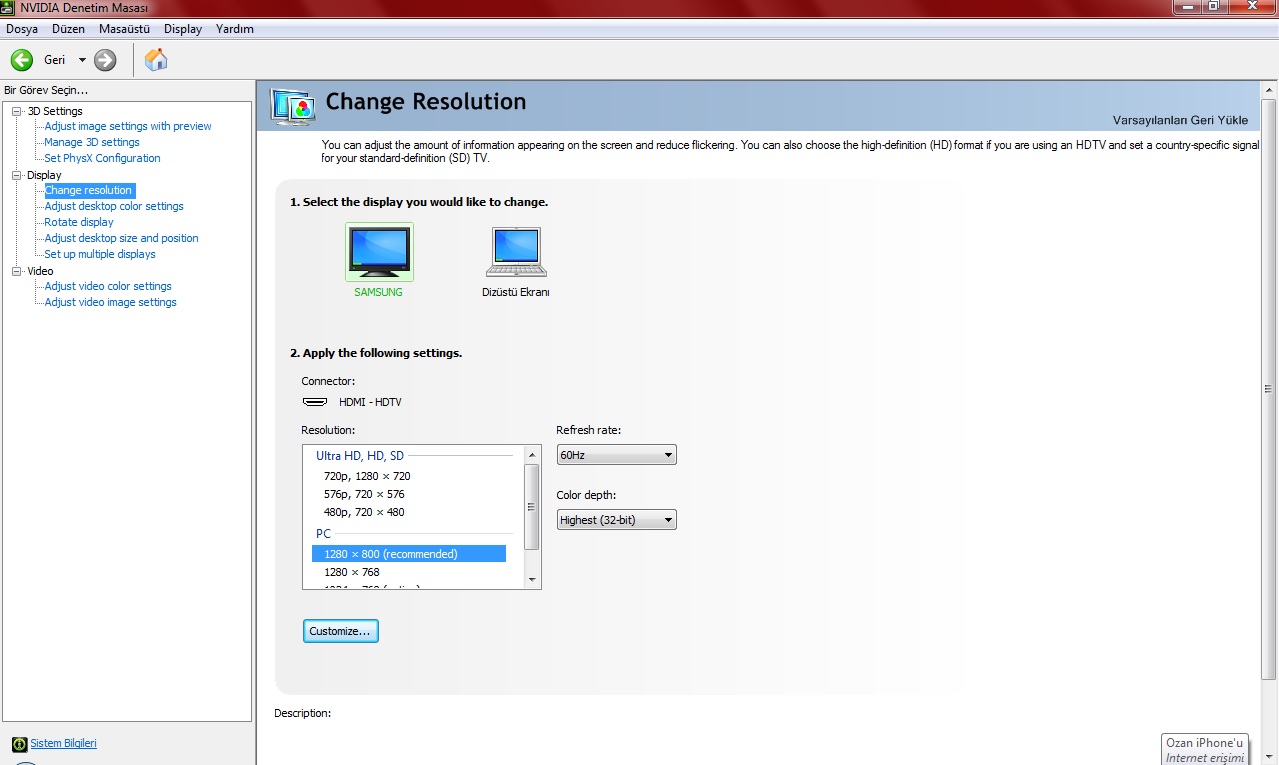Image resolution: width=1279 pixels, height=765 pixels.
Task: Open Back history dropdown arrow
Action: pos(82,60)
